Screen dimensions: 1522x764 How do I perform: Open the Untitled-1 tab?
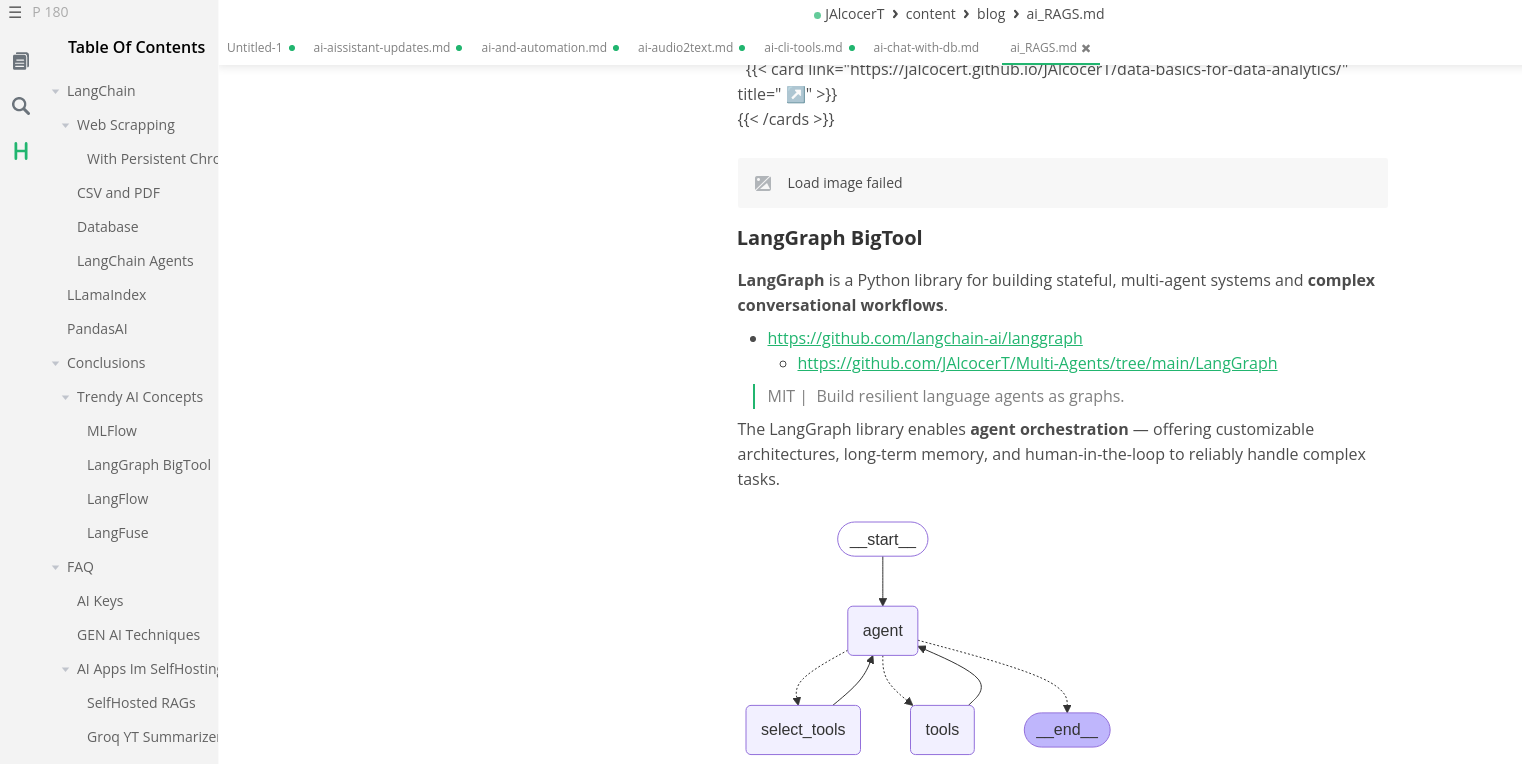(254, 48)
